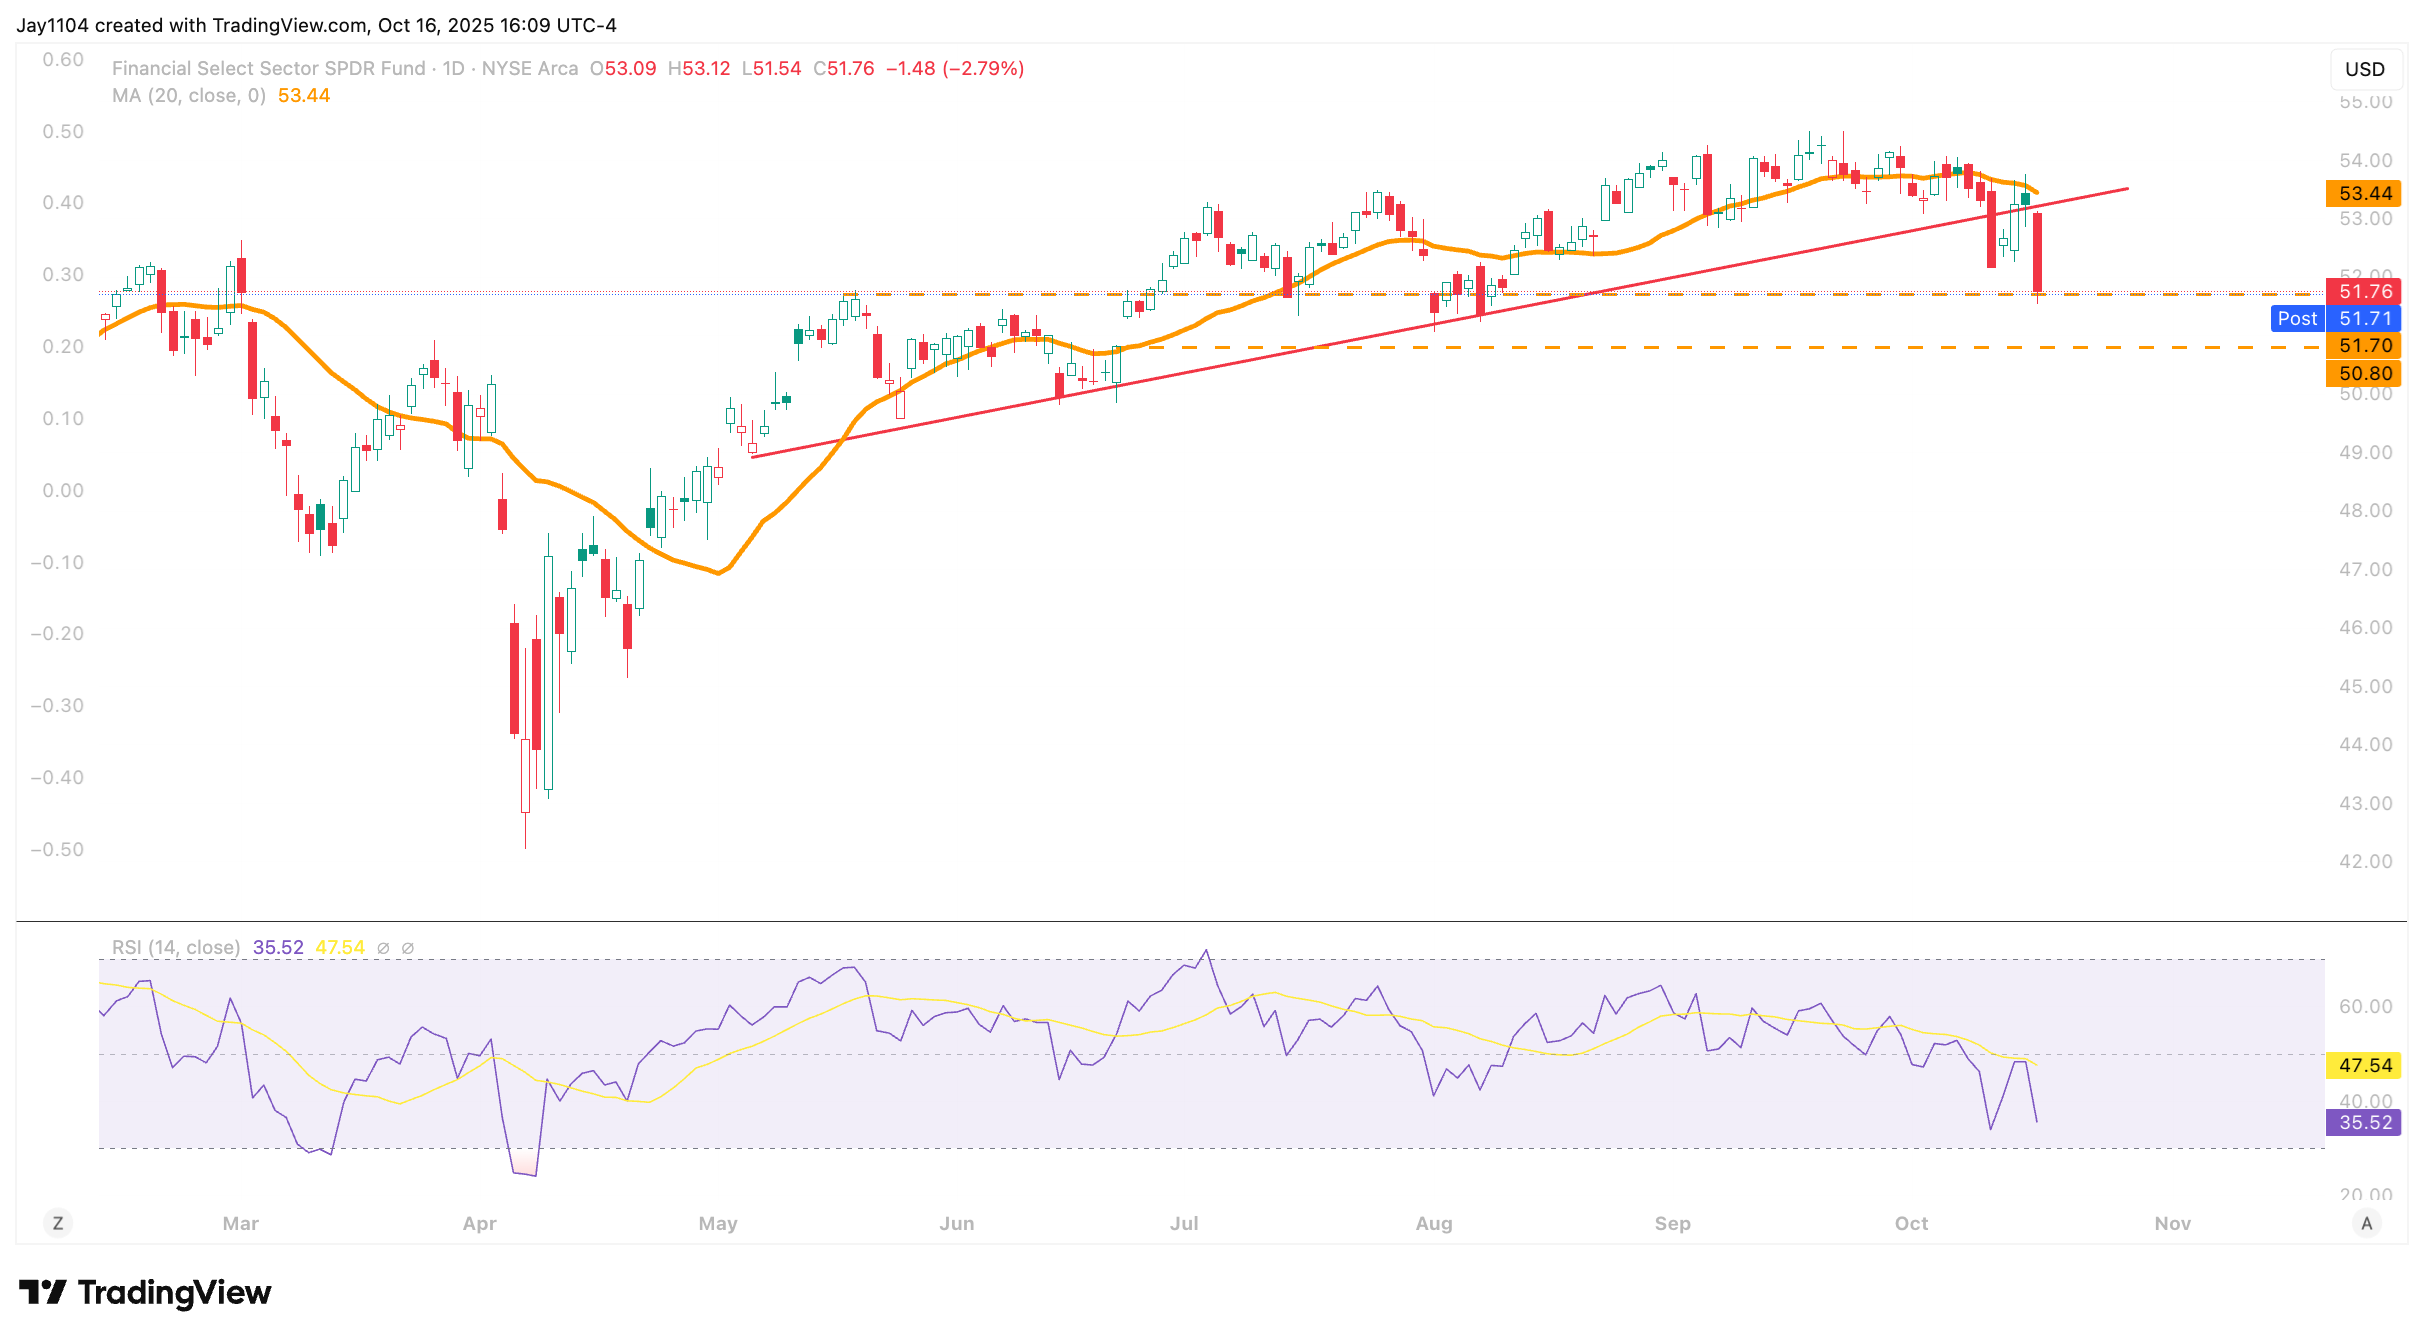Image resolution: width=2424 pixels, height=1340 pixels.
Task: Click the blue Post market label
Action: (x=2297, y=318)
